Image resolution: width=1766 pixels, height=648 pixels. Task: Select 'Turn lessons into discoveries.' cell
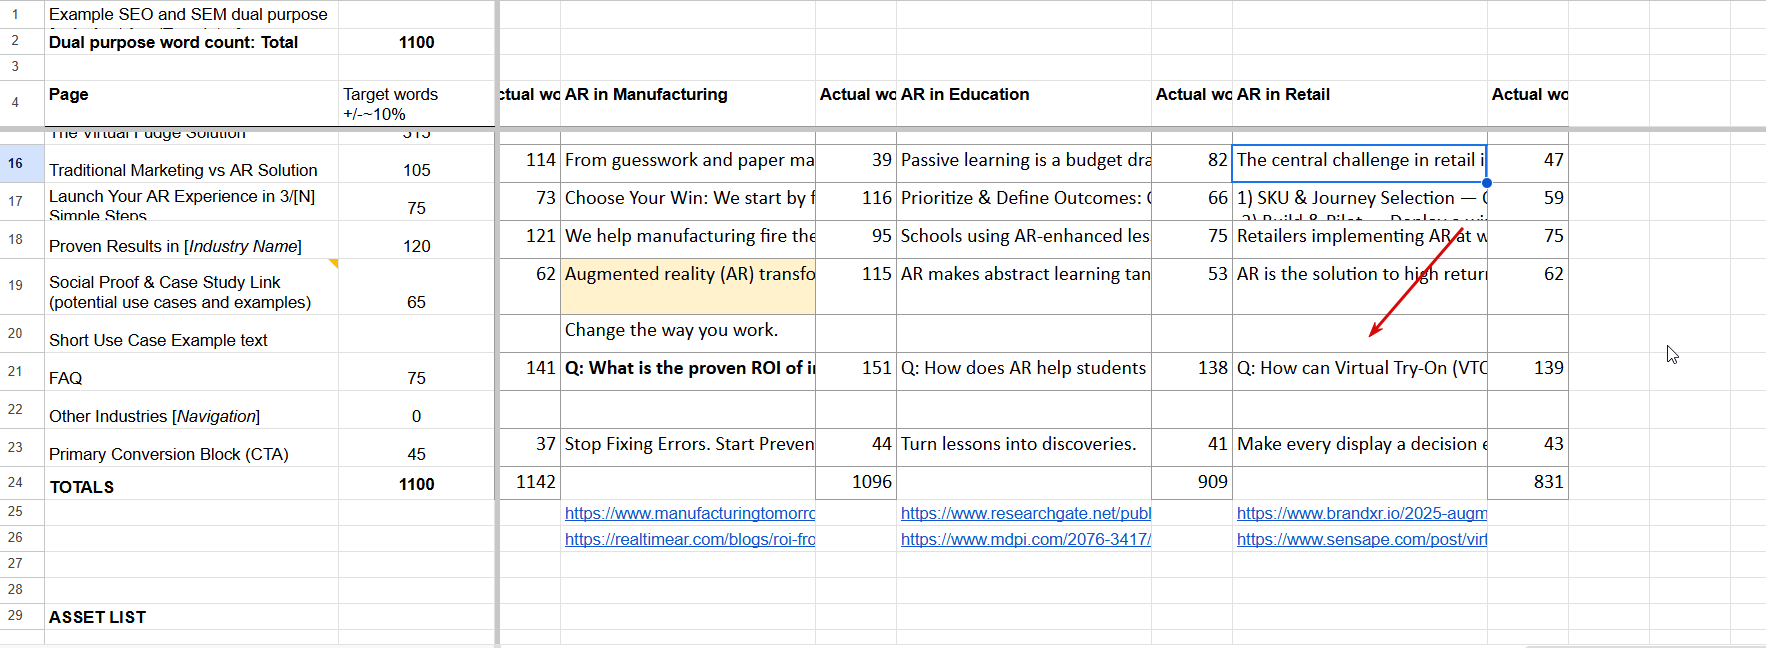coord(1024,448)
